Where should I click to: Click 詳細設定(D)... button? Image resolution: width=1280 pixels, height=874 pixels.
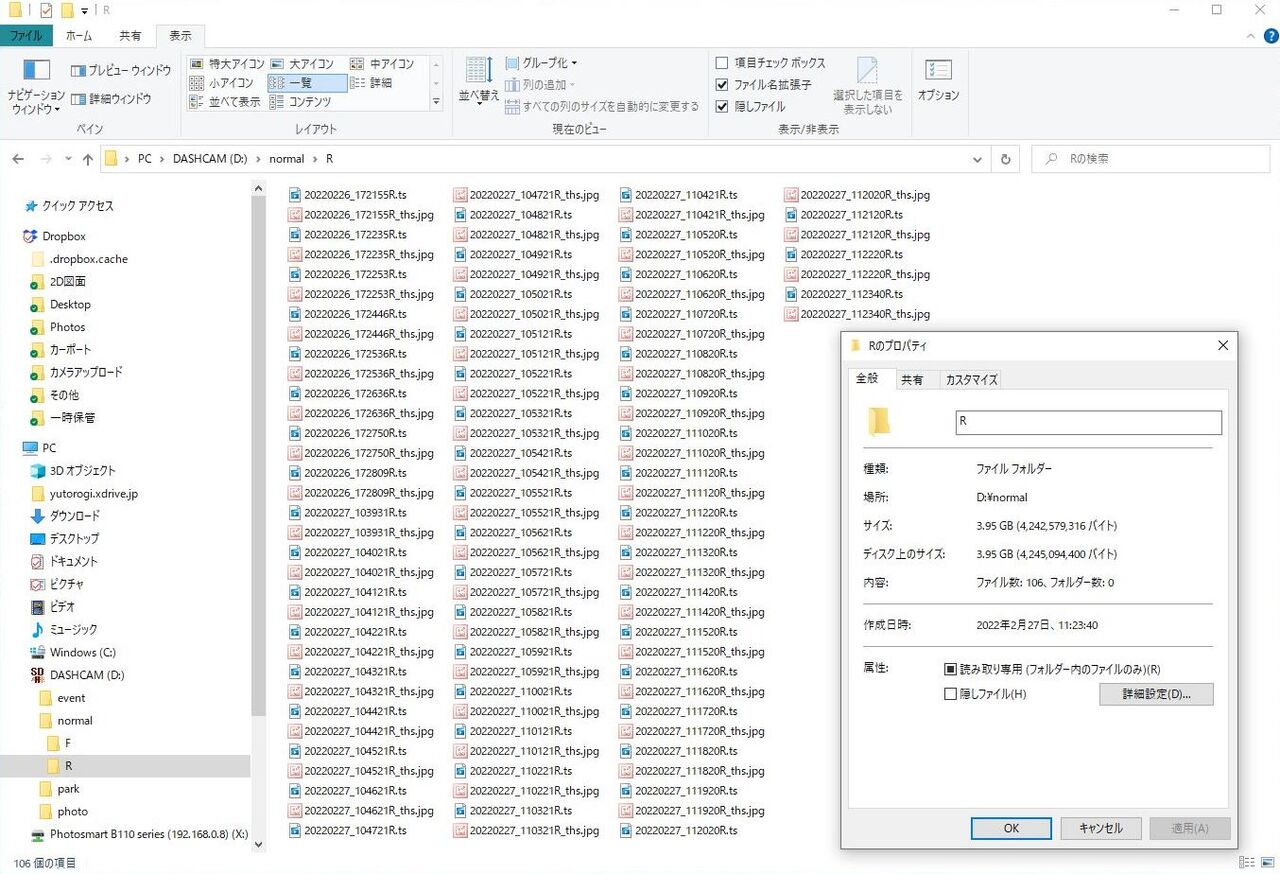point(1156,694)
